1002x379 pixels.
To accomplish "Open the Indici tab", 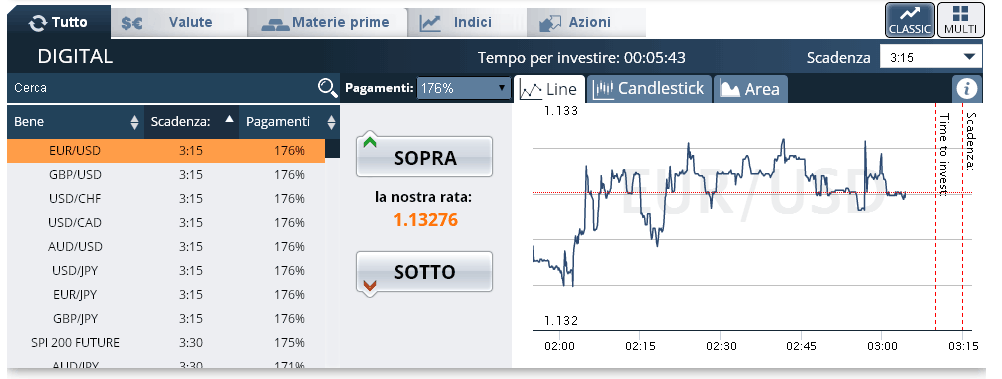I will [466, 23].
